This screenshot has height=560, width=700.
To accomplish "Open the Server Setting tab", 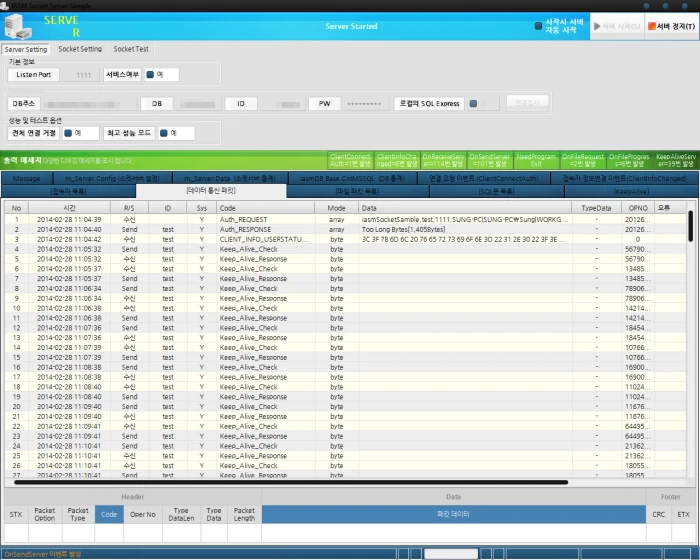I will tap(25, 49).
